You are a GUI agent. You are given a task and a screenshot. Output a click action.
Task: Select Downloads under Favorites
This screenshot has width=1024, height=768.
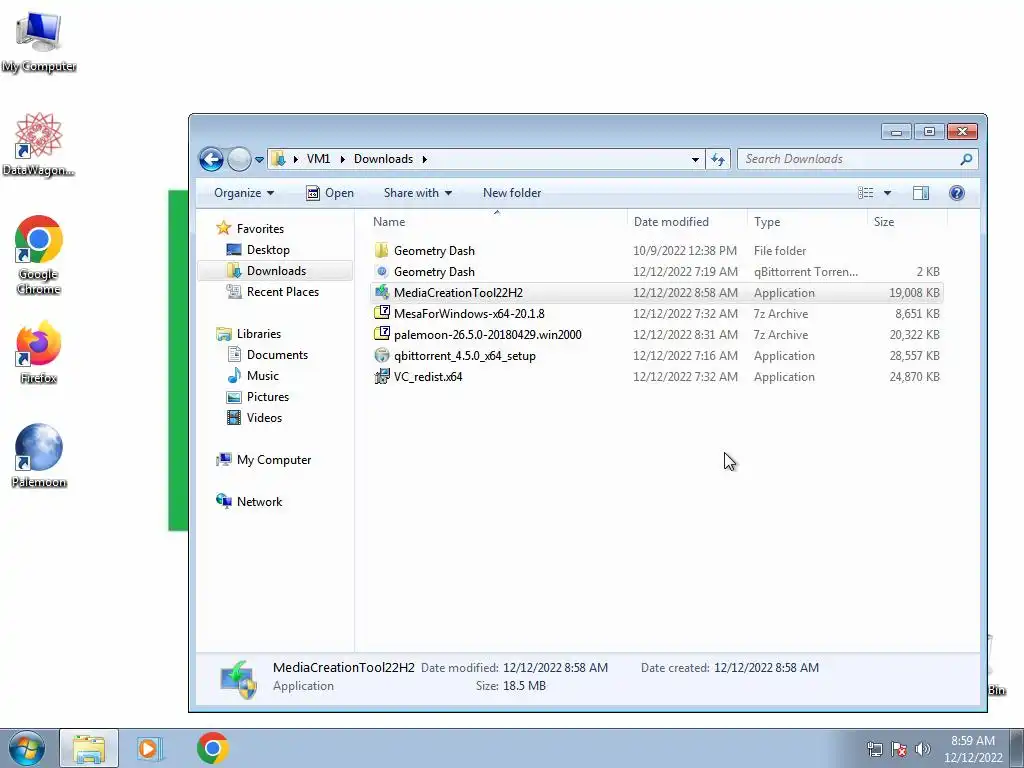(x=275, y=270)
